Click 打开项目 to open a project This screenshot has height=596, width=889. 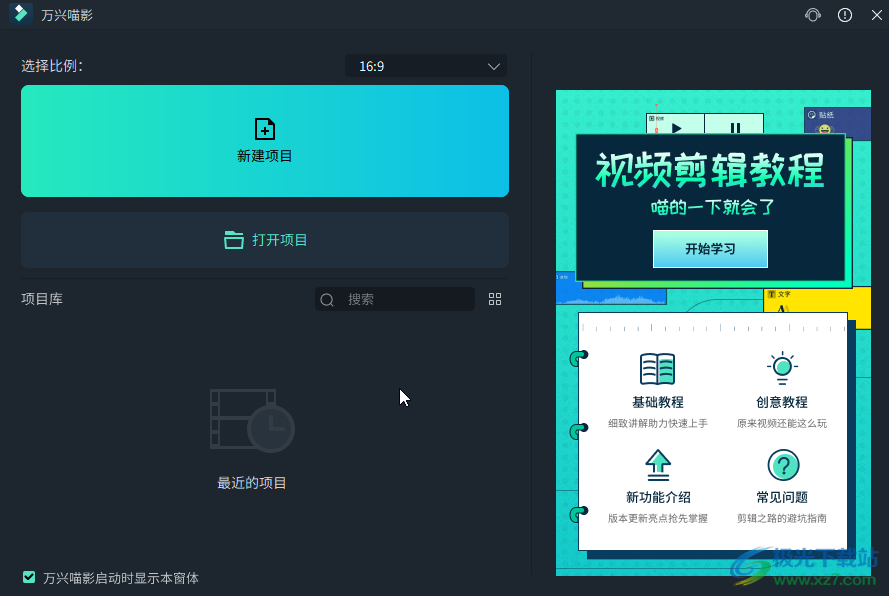tap(265, 240)
